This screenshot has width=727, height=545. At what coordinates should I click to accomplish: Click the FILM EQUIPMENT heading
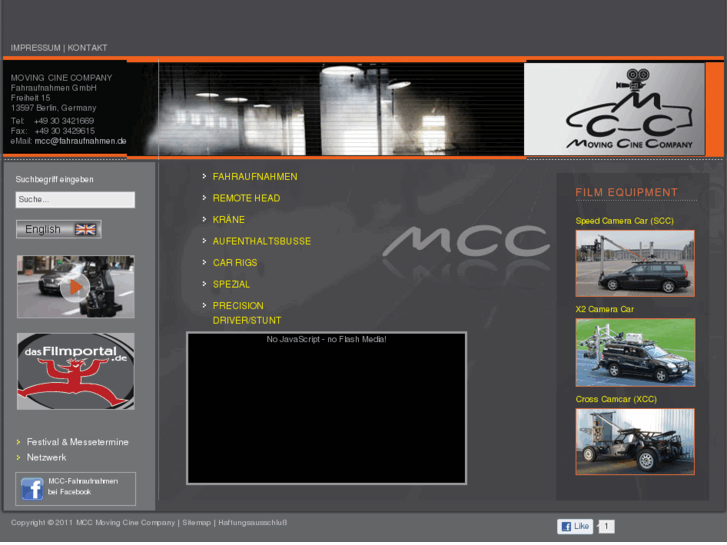click(x=626, y=192)
